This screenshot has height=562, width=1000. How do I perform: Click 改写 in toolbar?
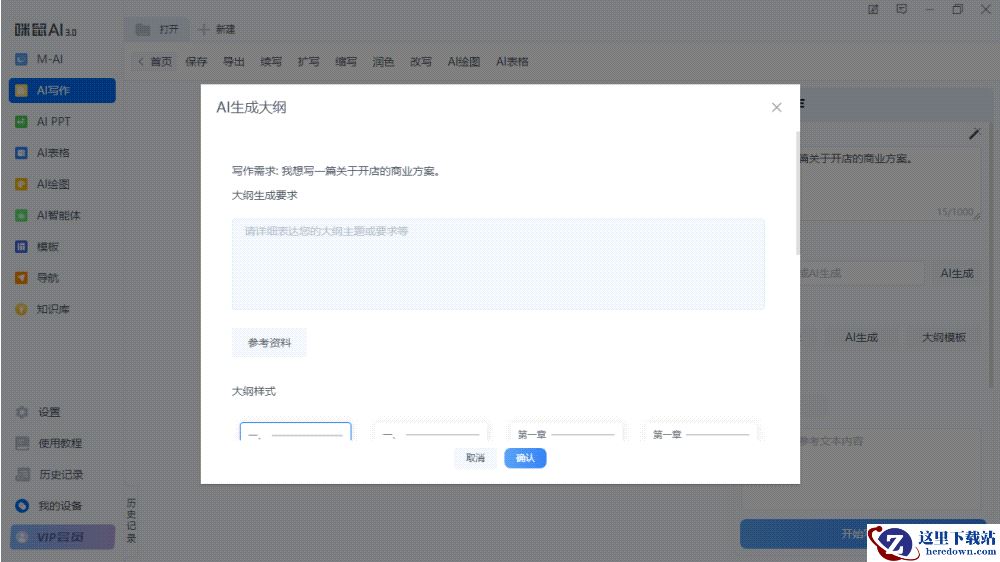(421, 62)
